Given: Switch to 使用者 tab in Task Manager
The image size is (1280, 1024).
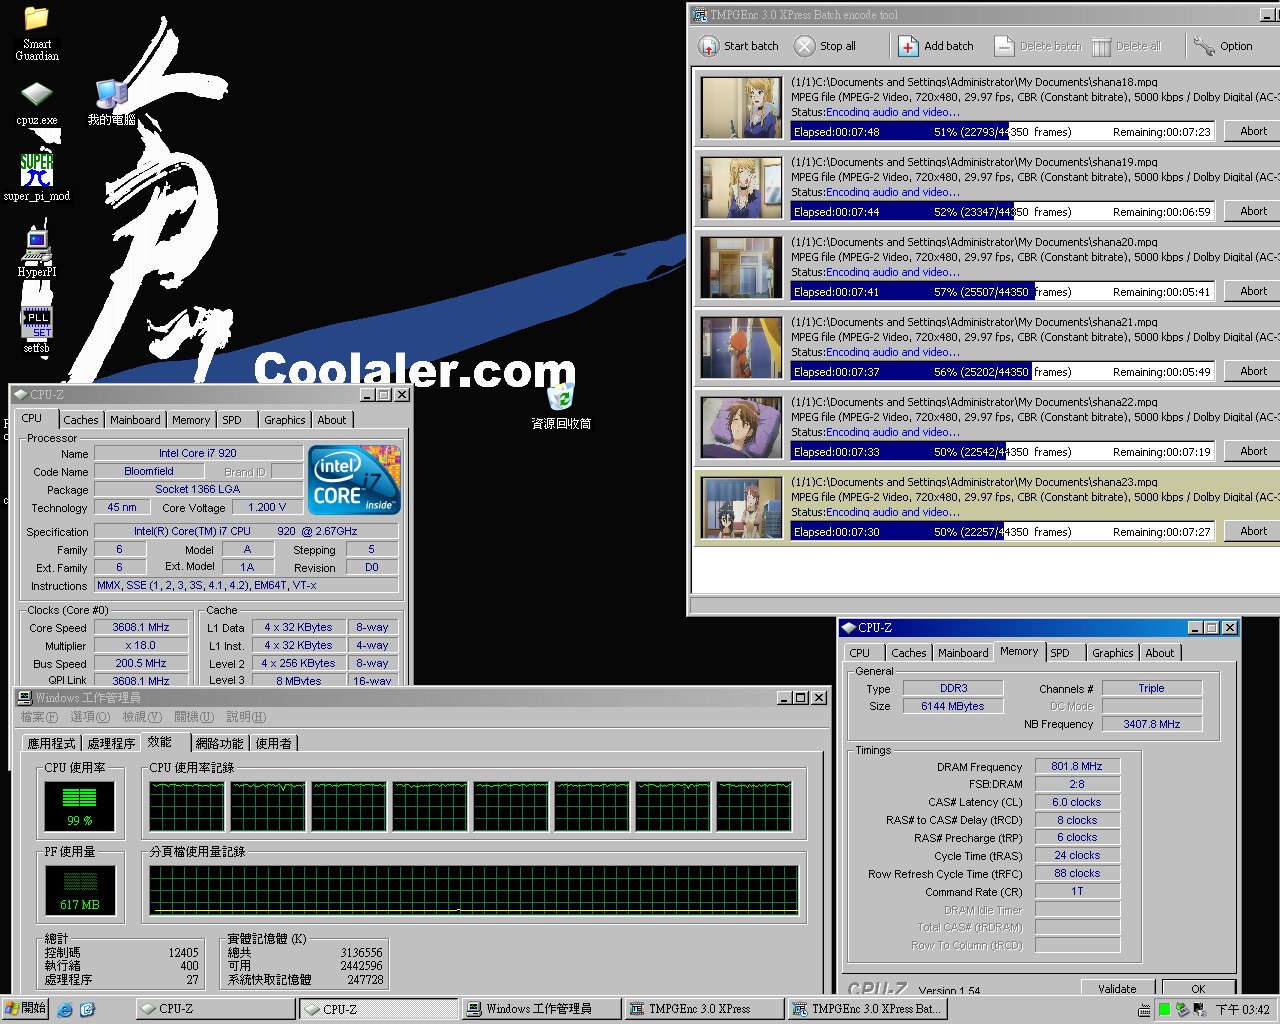Looking at the screenshot, I should (x=273, y=743).
